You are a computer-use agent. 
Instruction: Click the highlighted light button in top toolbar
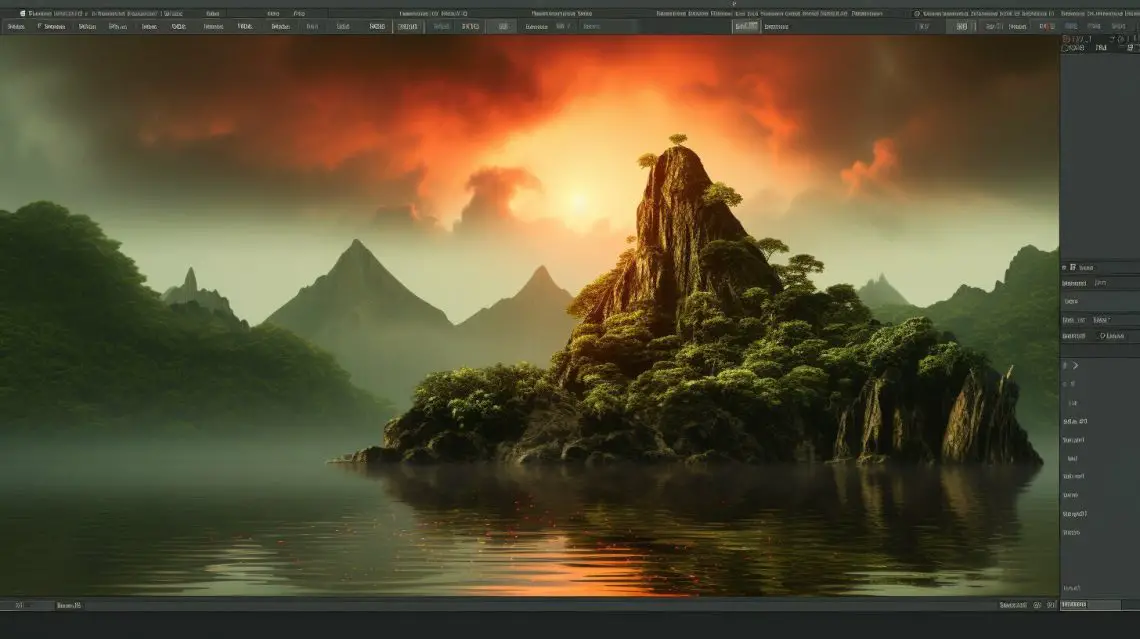pos(746,27)
